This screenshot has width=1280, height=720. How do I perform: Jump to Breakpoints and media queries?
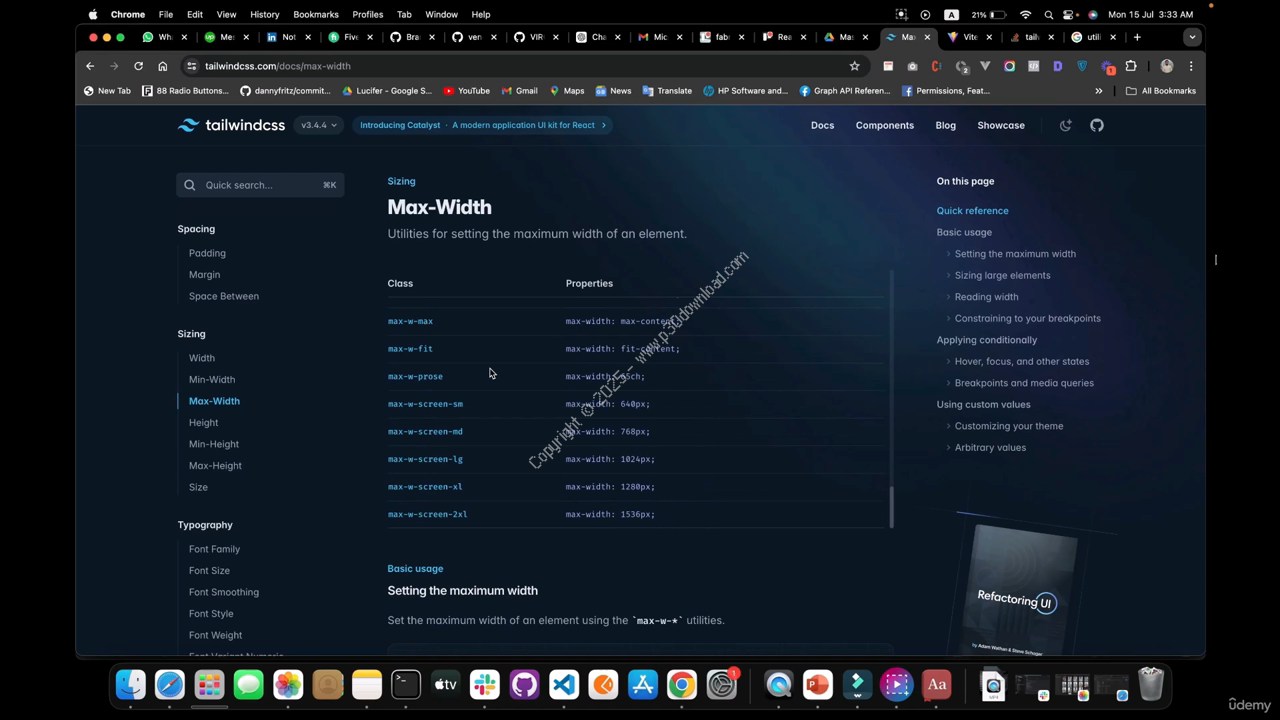click(x=1024, y=383)
